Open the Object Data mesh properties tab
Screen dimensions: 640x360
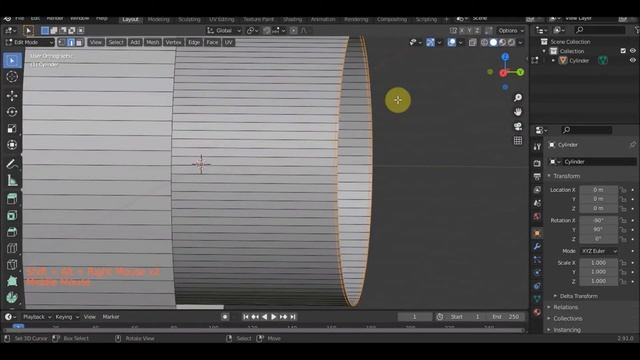coord(537,299)
